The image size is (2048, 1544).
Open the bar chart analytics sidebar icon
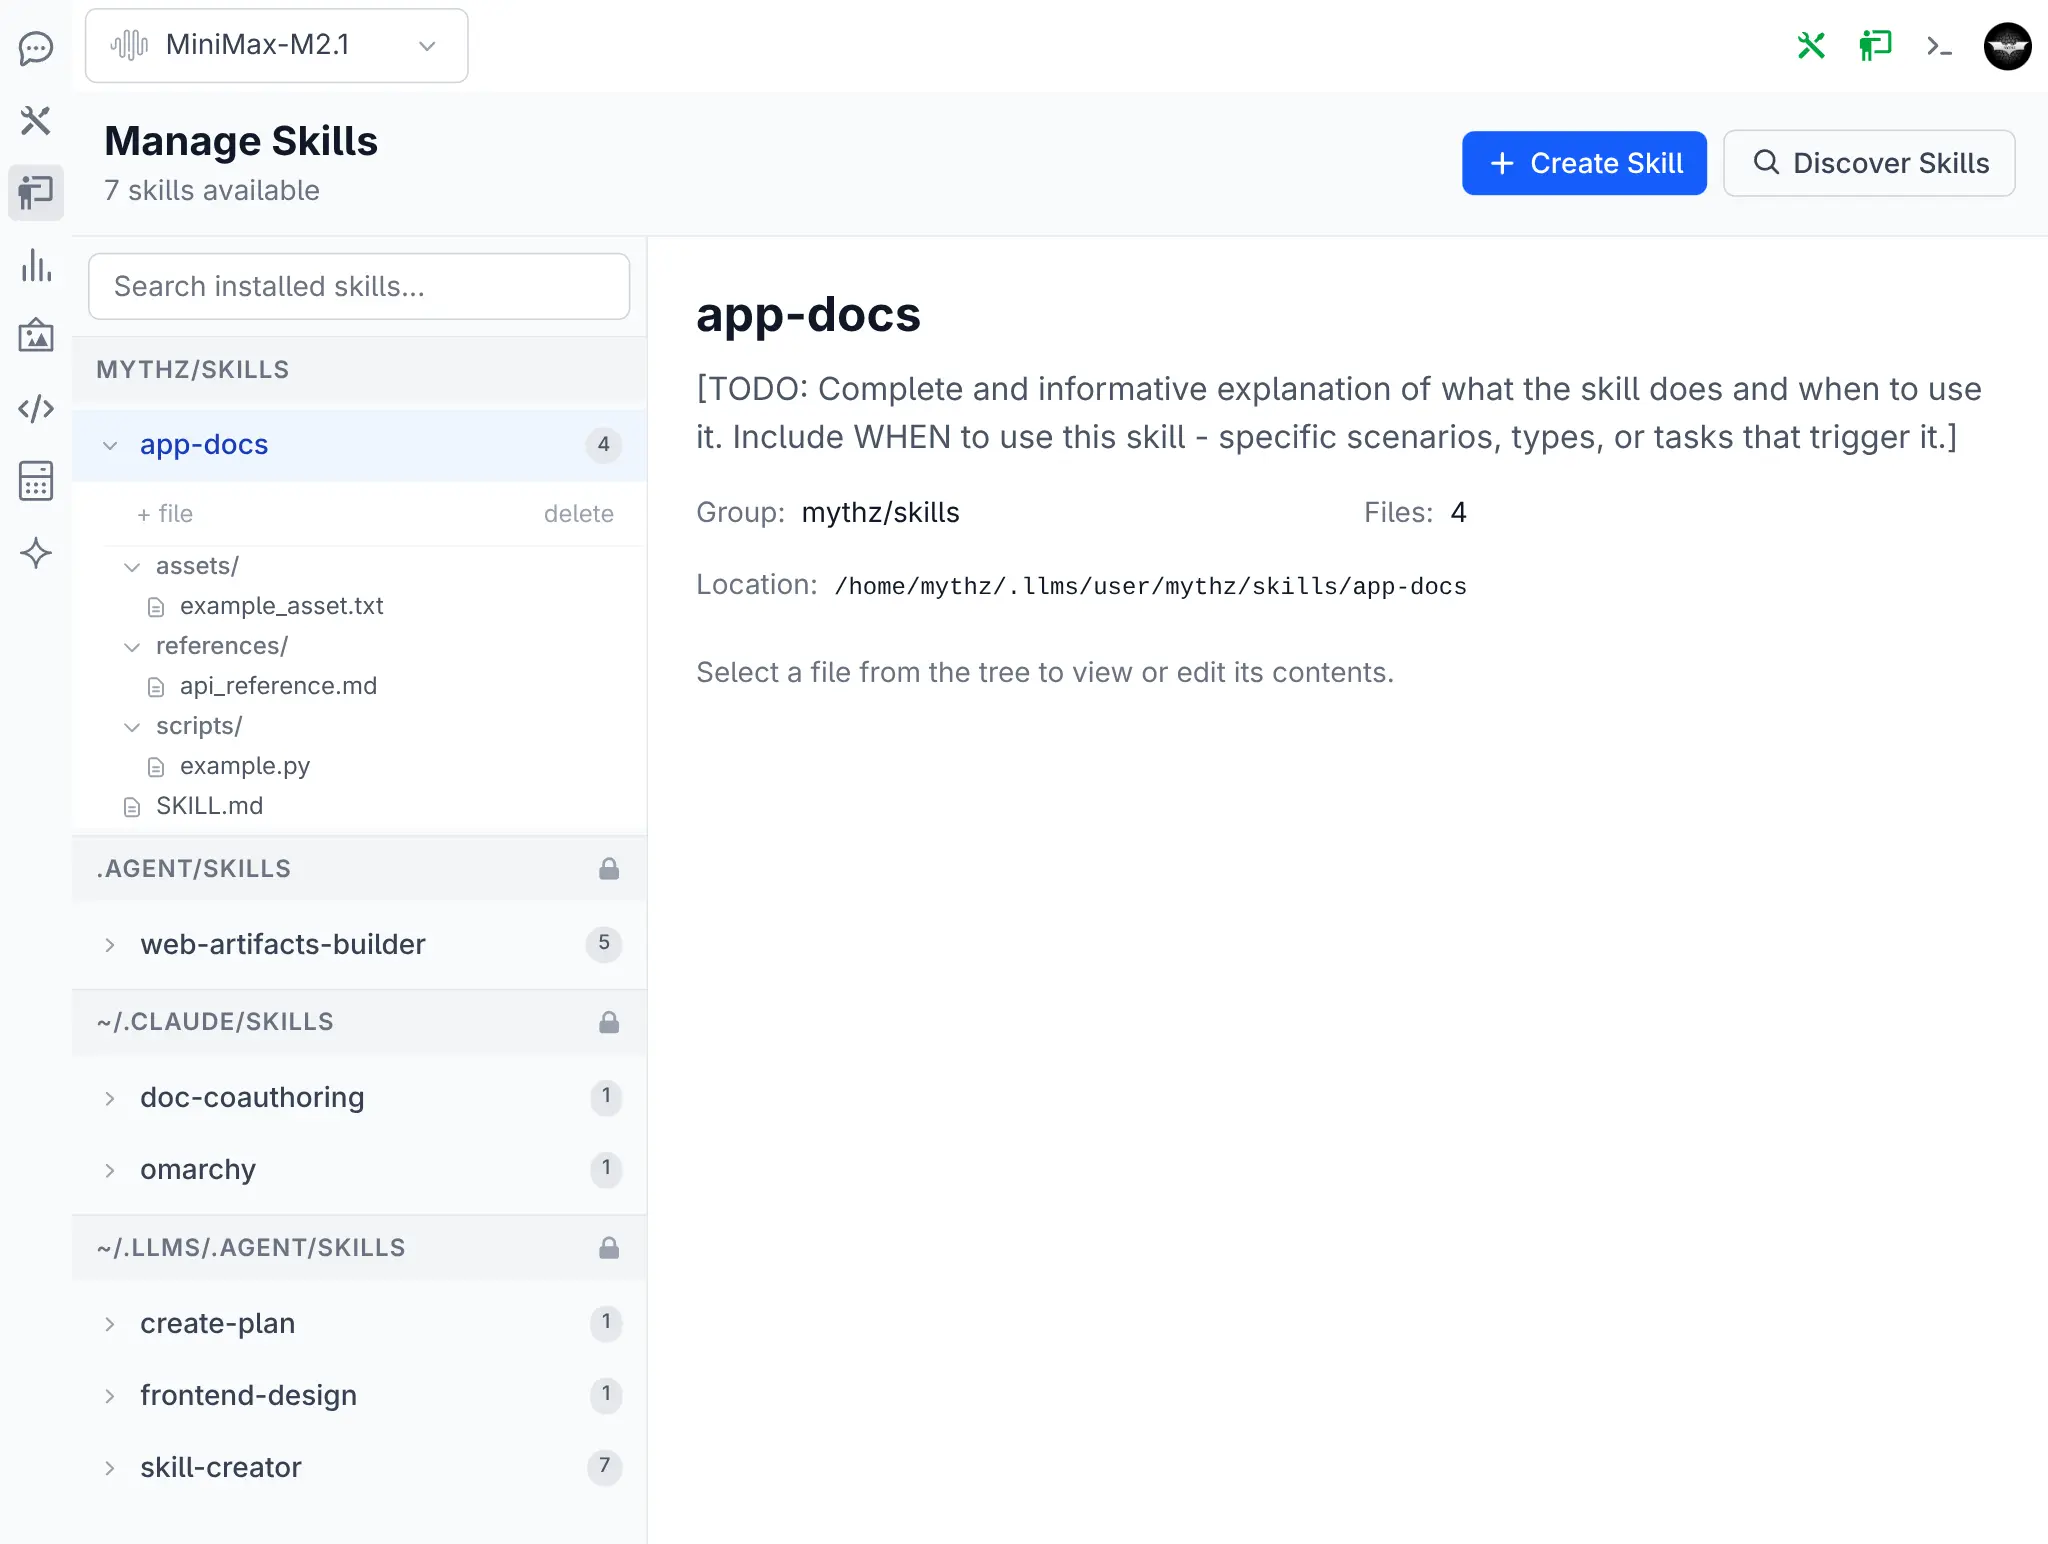point(36,266)
